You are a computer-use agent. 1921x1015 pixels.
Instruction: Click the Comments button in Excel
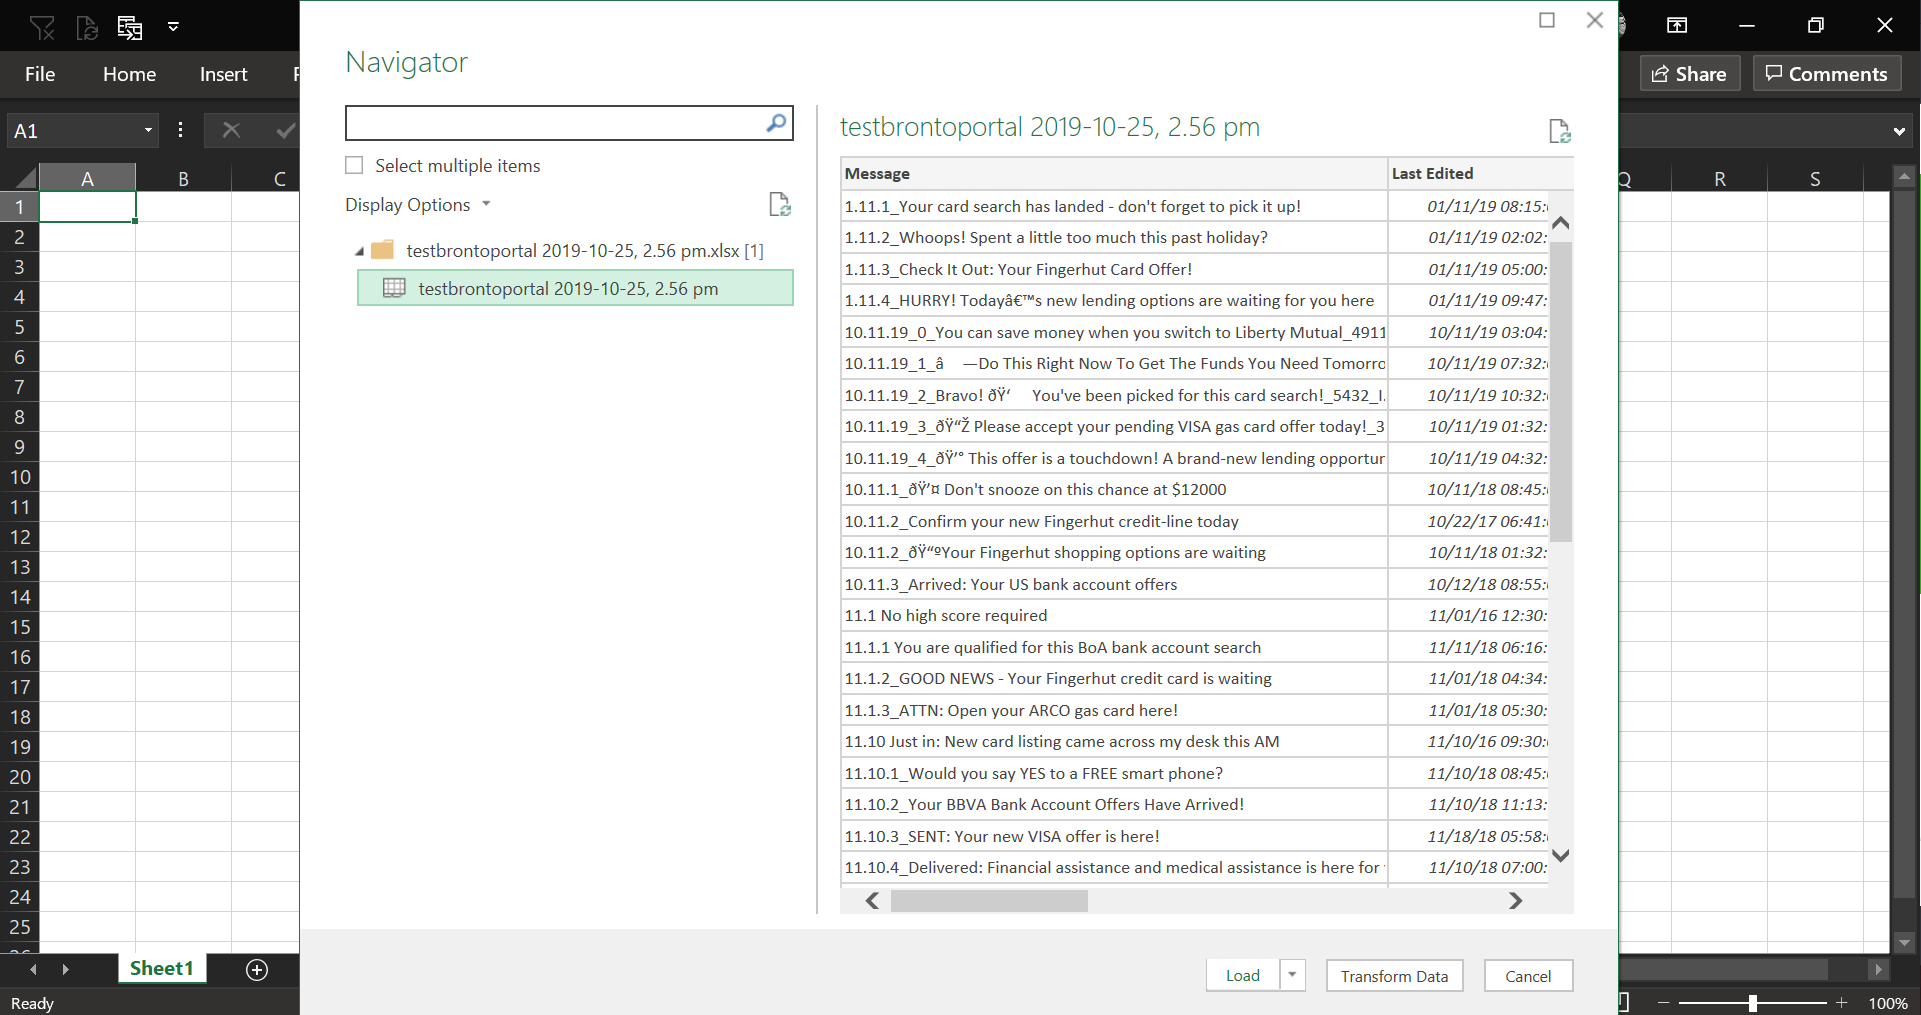tap(1827, 74)
